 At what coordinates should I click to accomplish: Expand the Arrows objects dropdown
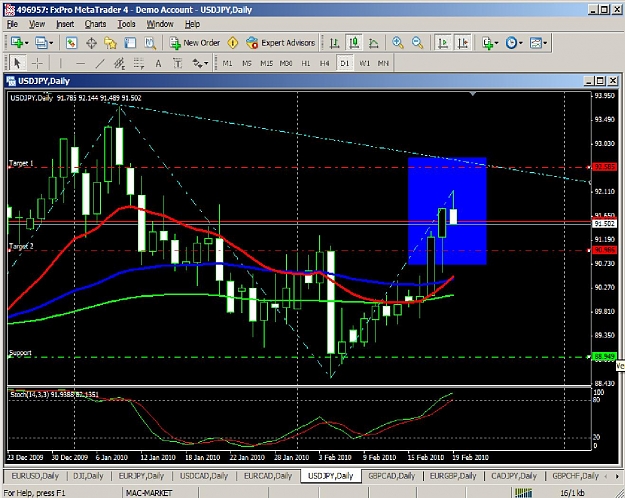click(206, 63)
